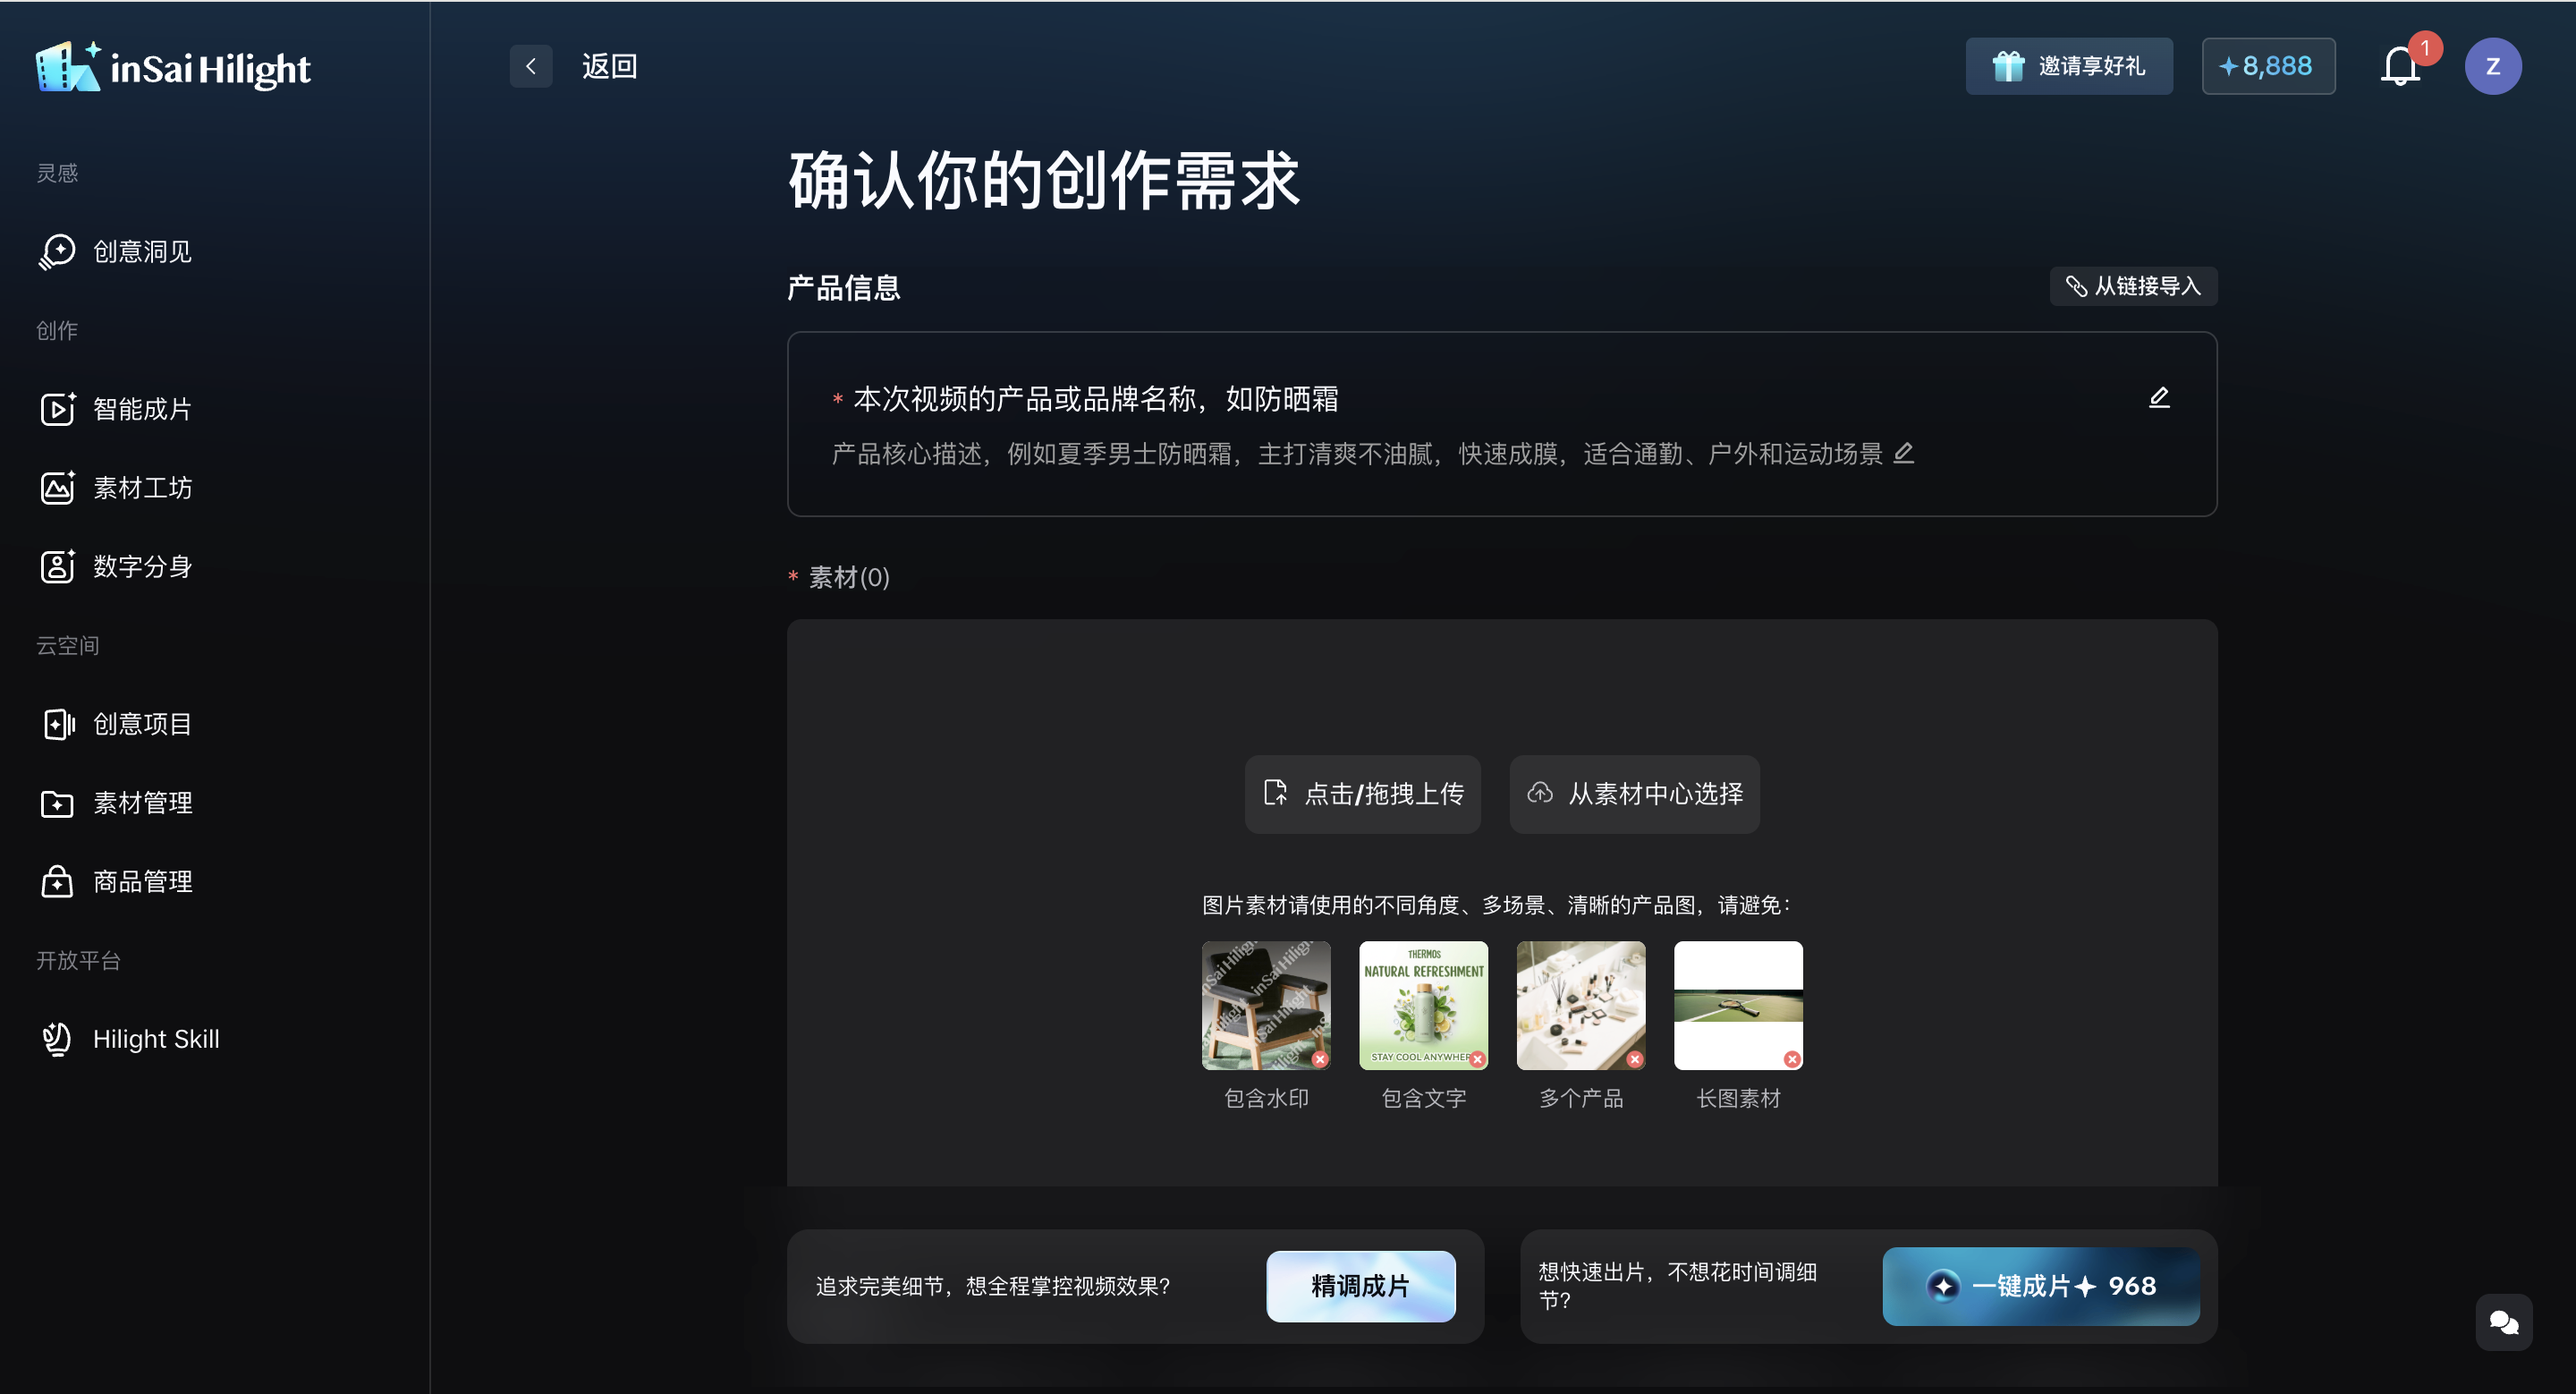Image resolution: width=2576 pixels, height=1394 pixels.
Task: Click the back chevron button
Action: point(531,66)
